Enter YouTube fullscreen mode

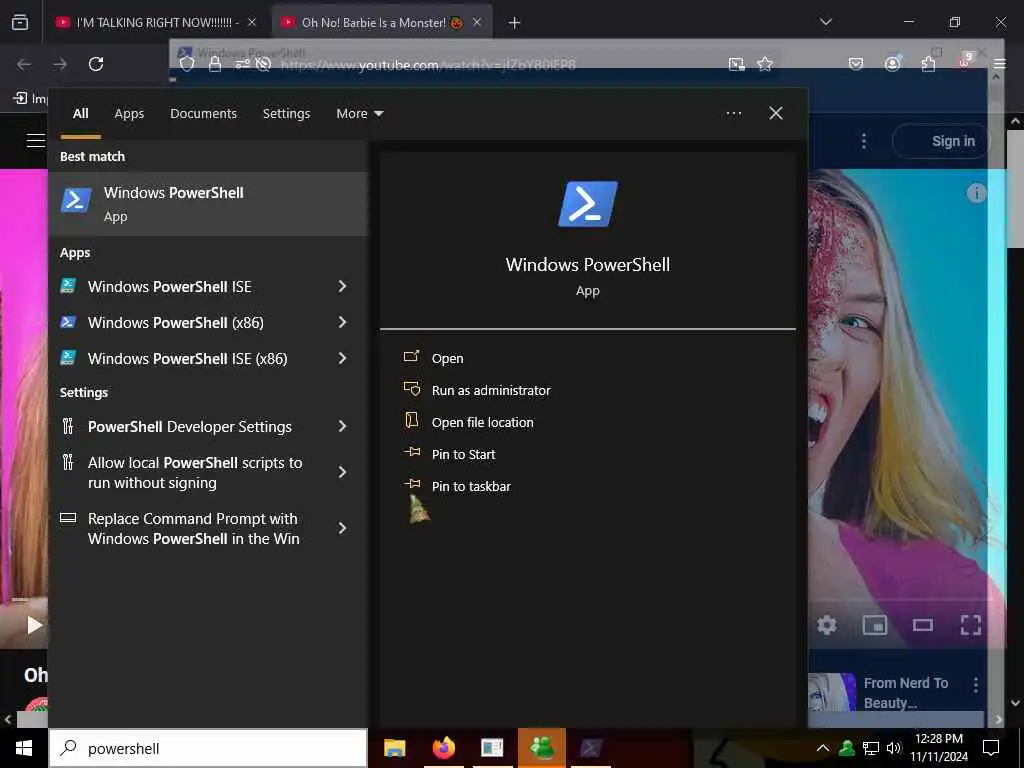(x=970, y=625)
